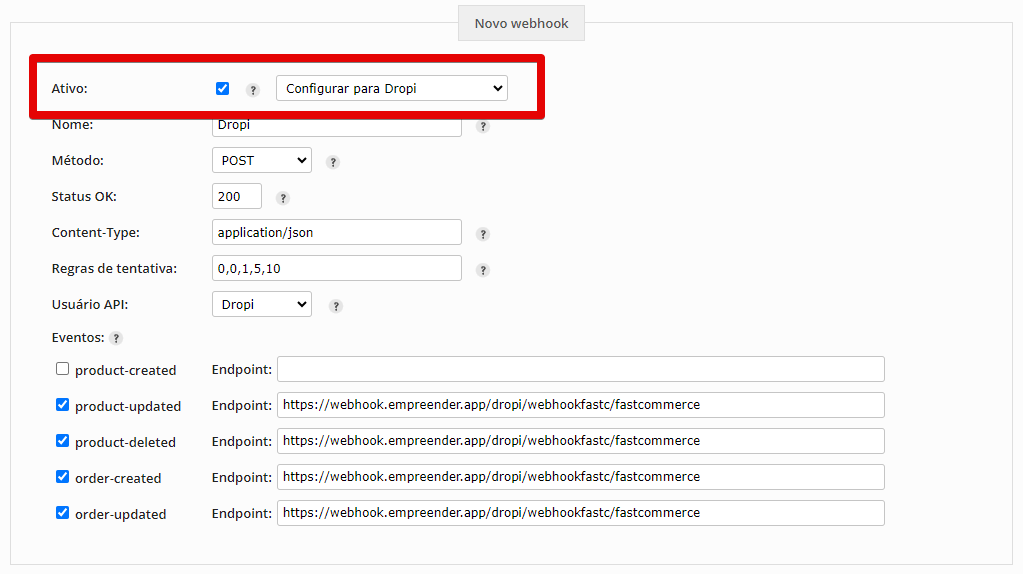Show help for Content-Type field

(483, 234)
